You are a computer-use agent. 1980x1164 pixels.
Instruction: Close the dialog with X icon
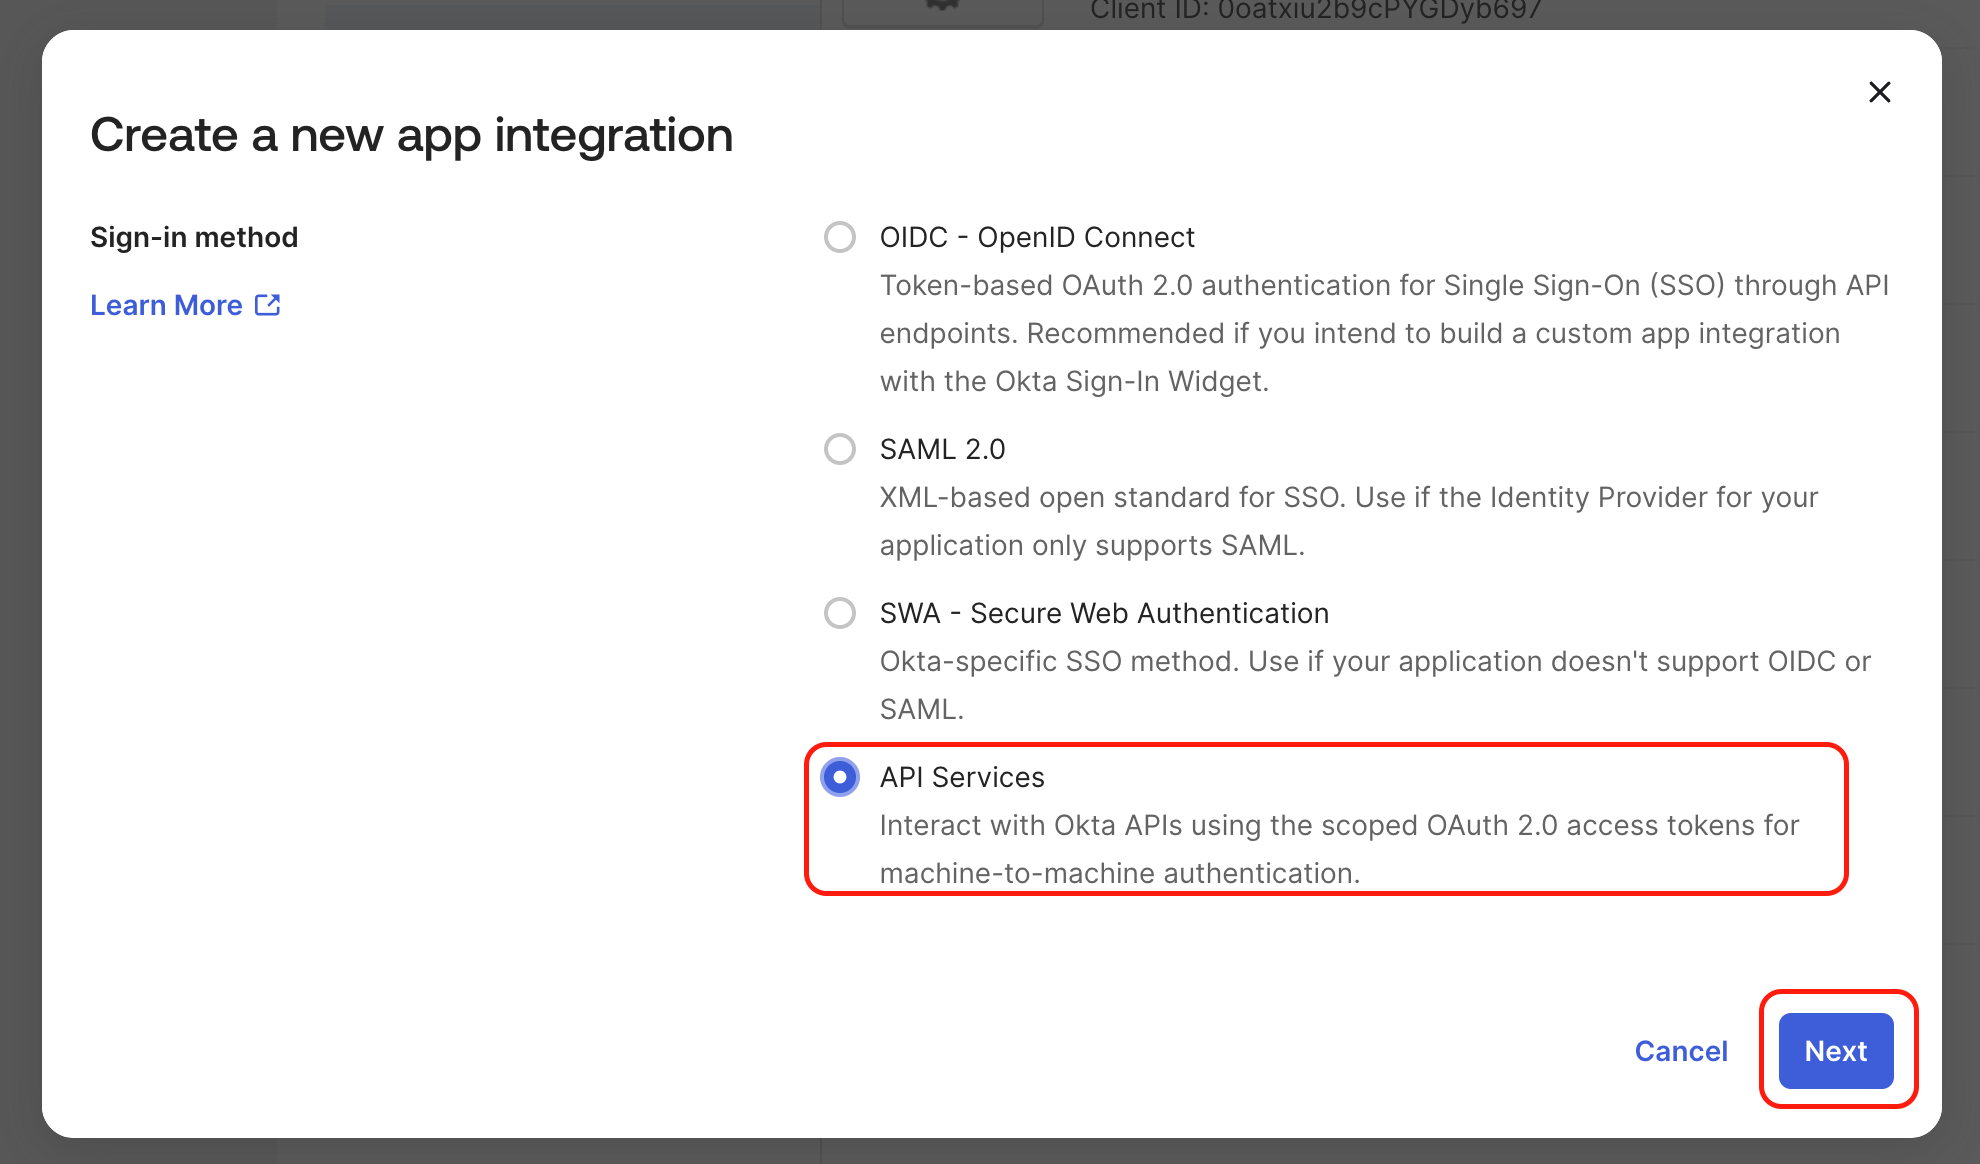tap(1879, 92)
